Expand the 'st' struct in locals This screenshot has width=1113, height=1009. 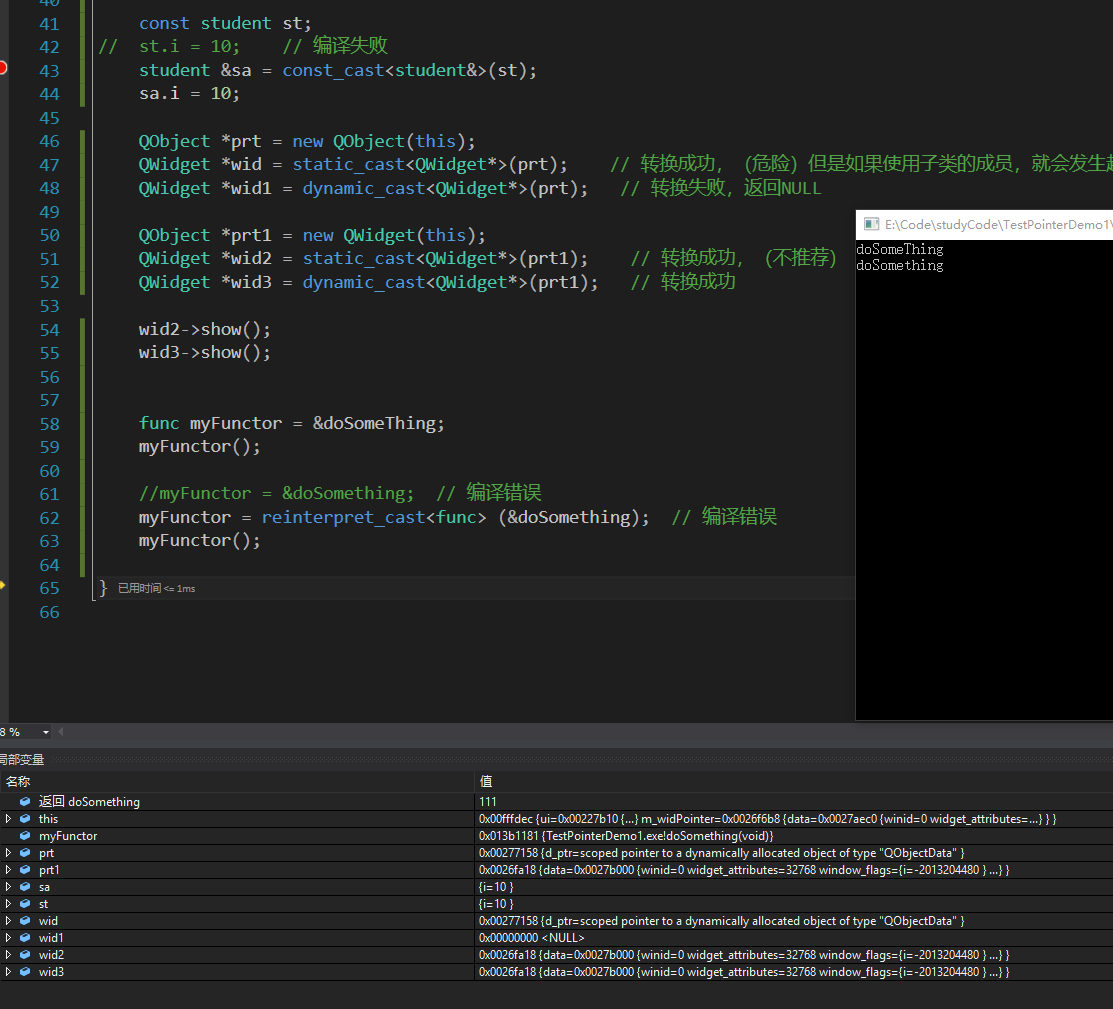tap(8, 904)
